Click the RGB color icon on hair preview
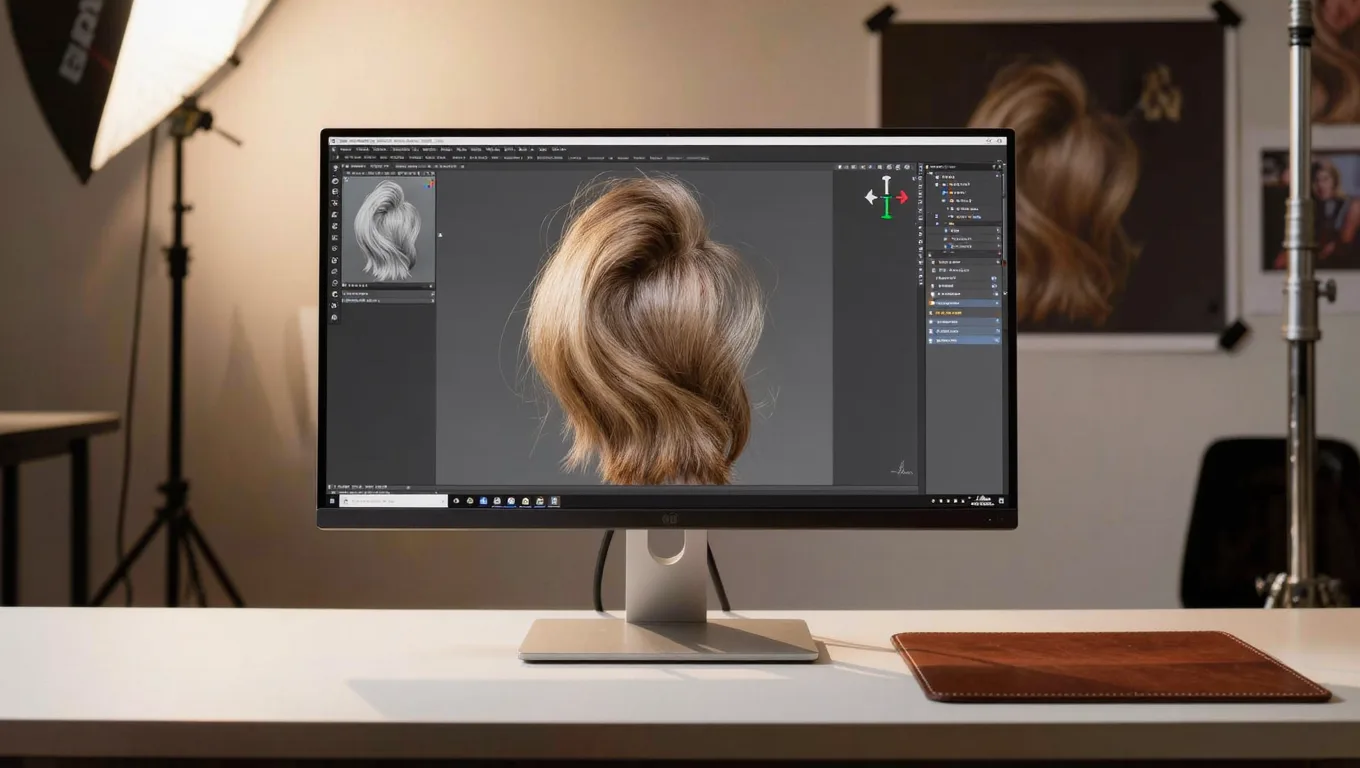Screen dimensions: 1360x768 point(428,184)
